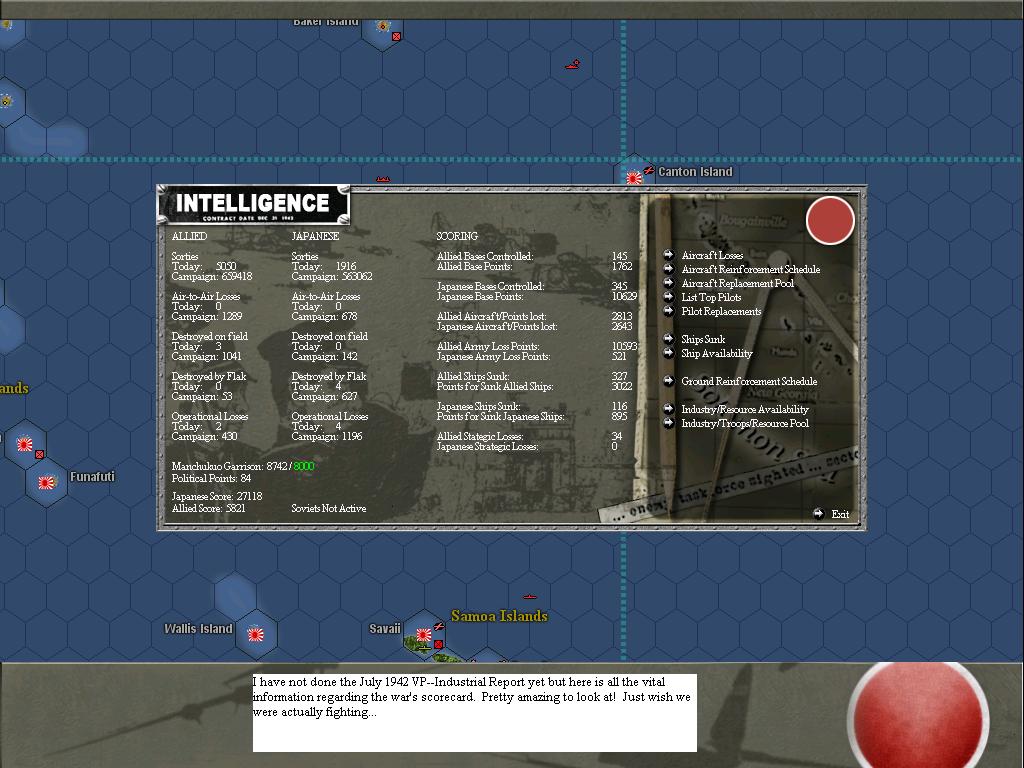Select Wallis Island Japanese base flag
Screen dimensions: 1024x768
tap(255, 634)
